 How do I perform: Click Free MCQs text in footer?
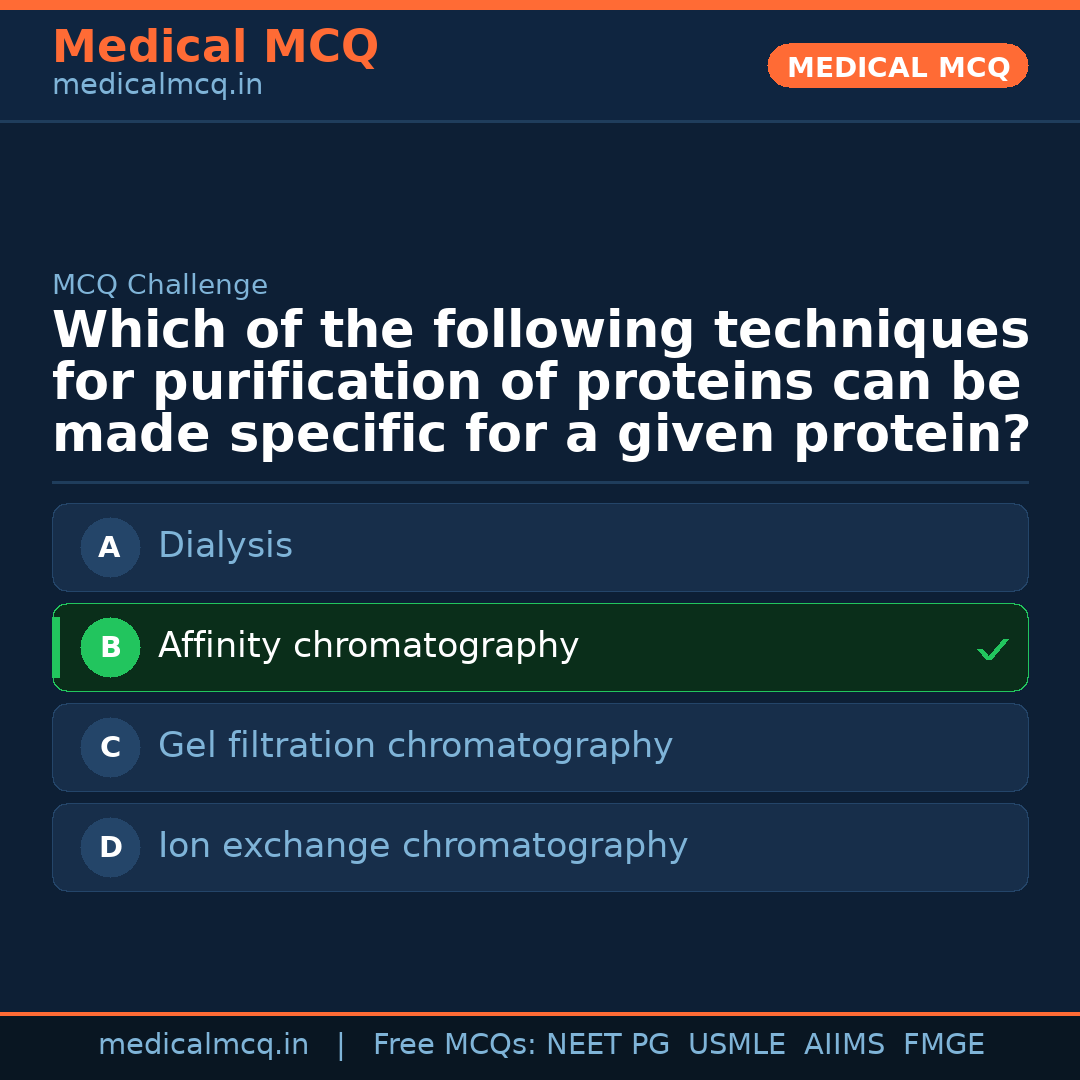pyautogui.click(x=454, y=1045)
